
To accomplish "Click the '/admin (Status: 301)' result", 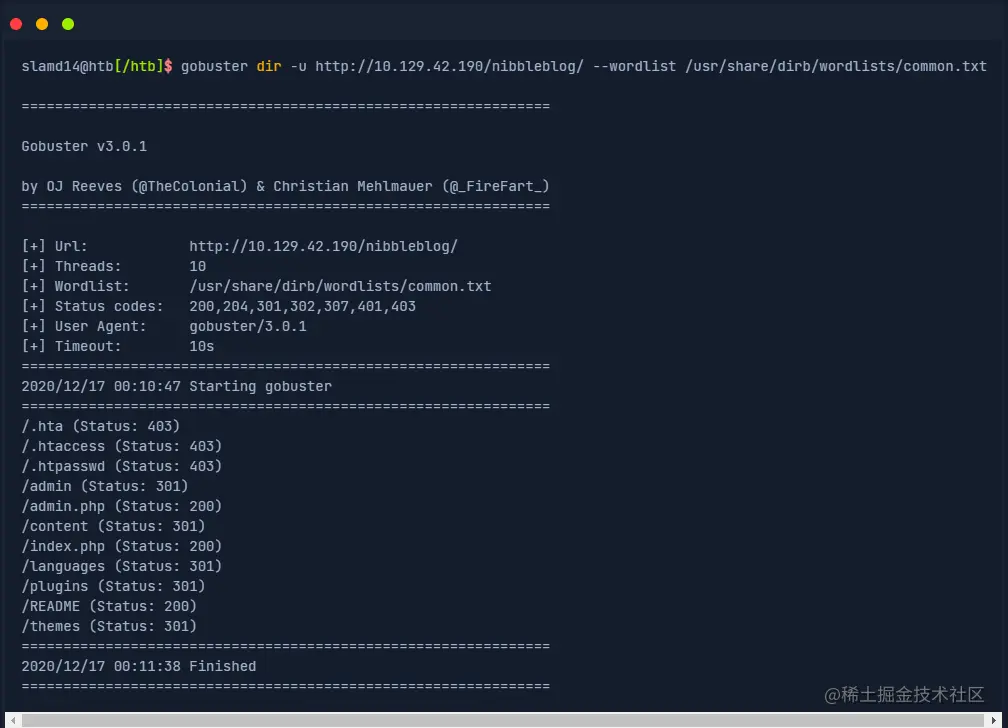I will point(105,486).
